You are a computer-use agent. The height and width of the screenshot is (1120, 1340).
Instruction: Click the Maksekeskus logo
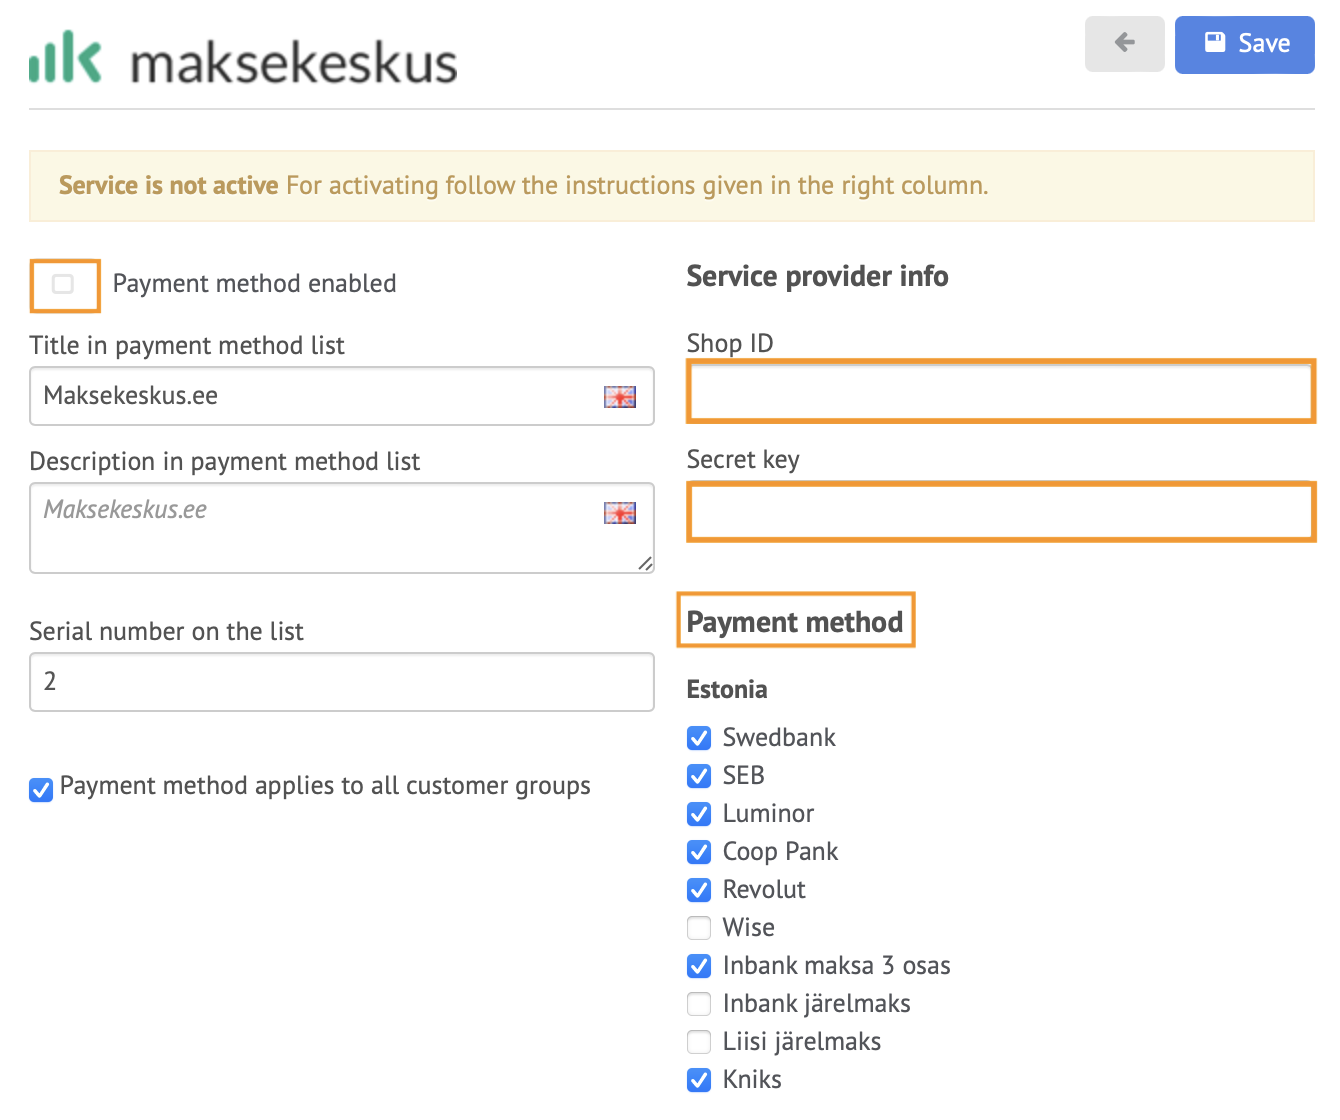click(243, 58)
